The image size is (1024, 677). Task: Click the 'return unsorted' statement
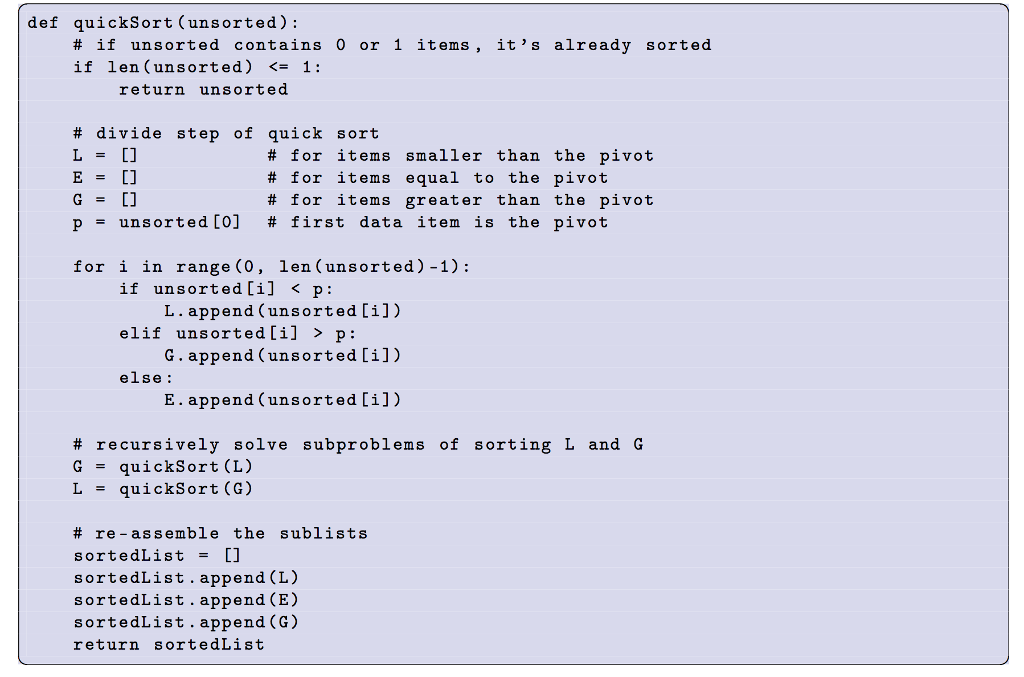pos(203,89)
